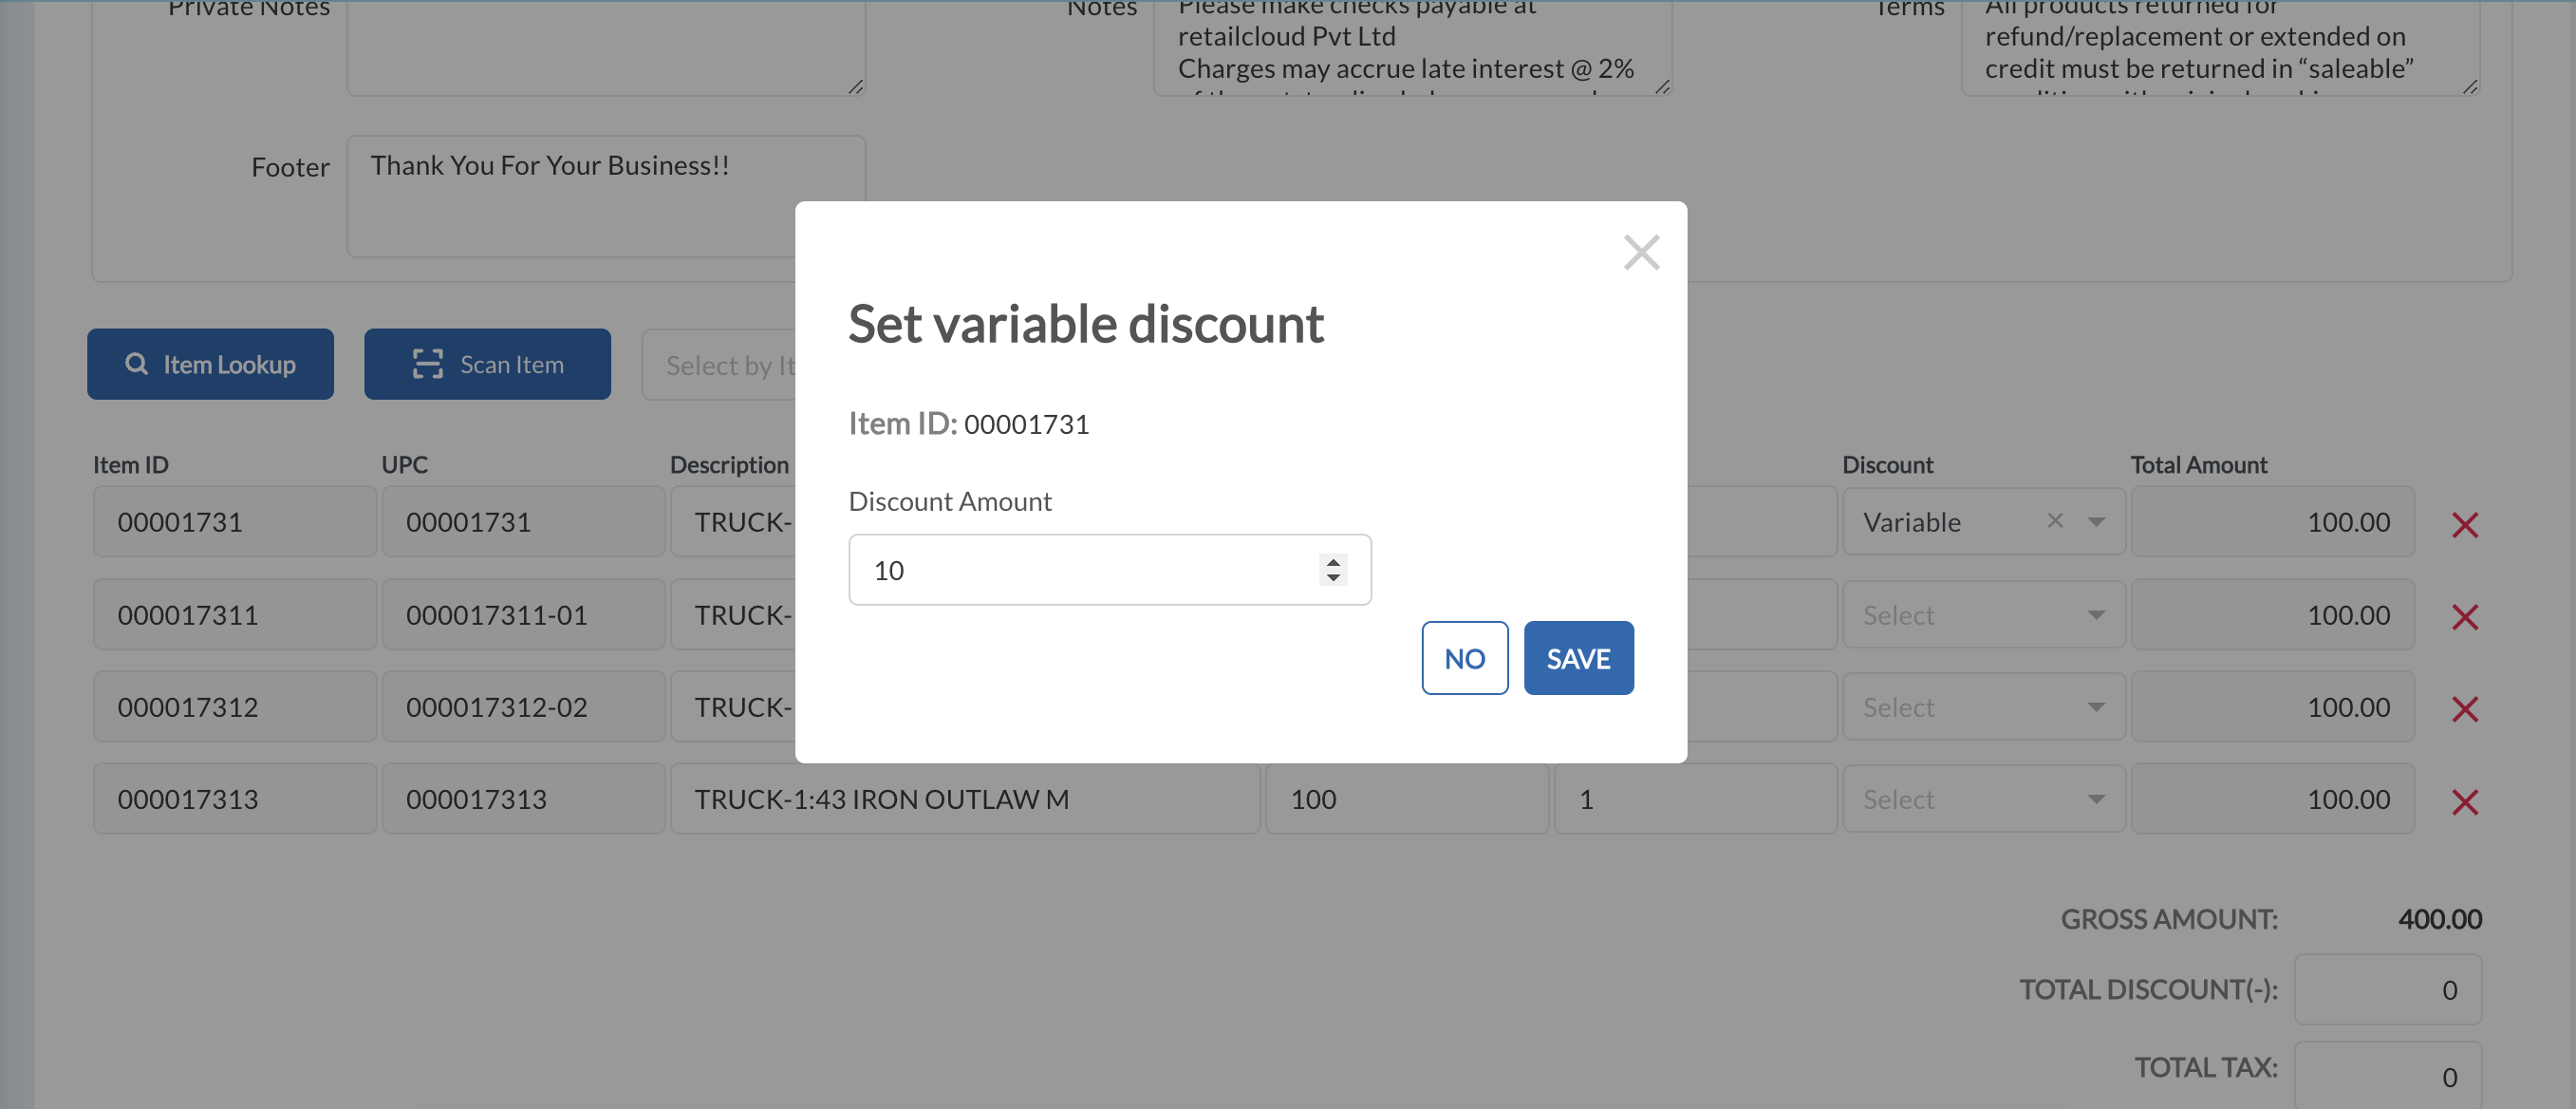Focus the Discount Amount field

click(x=1109, y=570)
